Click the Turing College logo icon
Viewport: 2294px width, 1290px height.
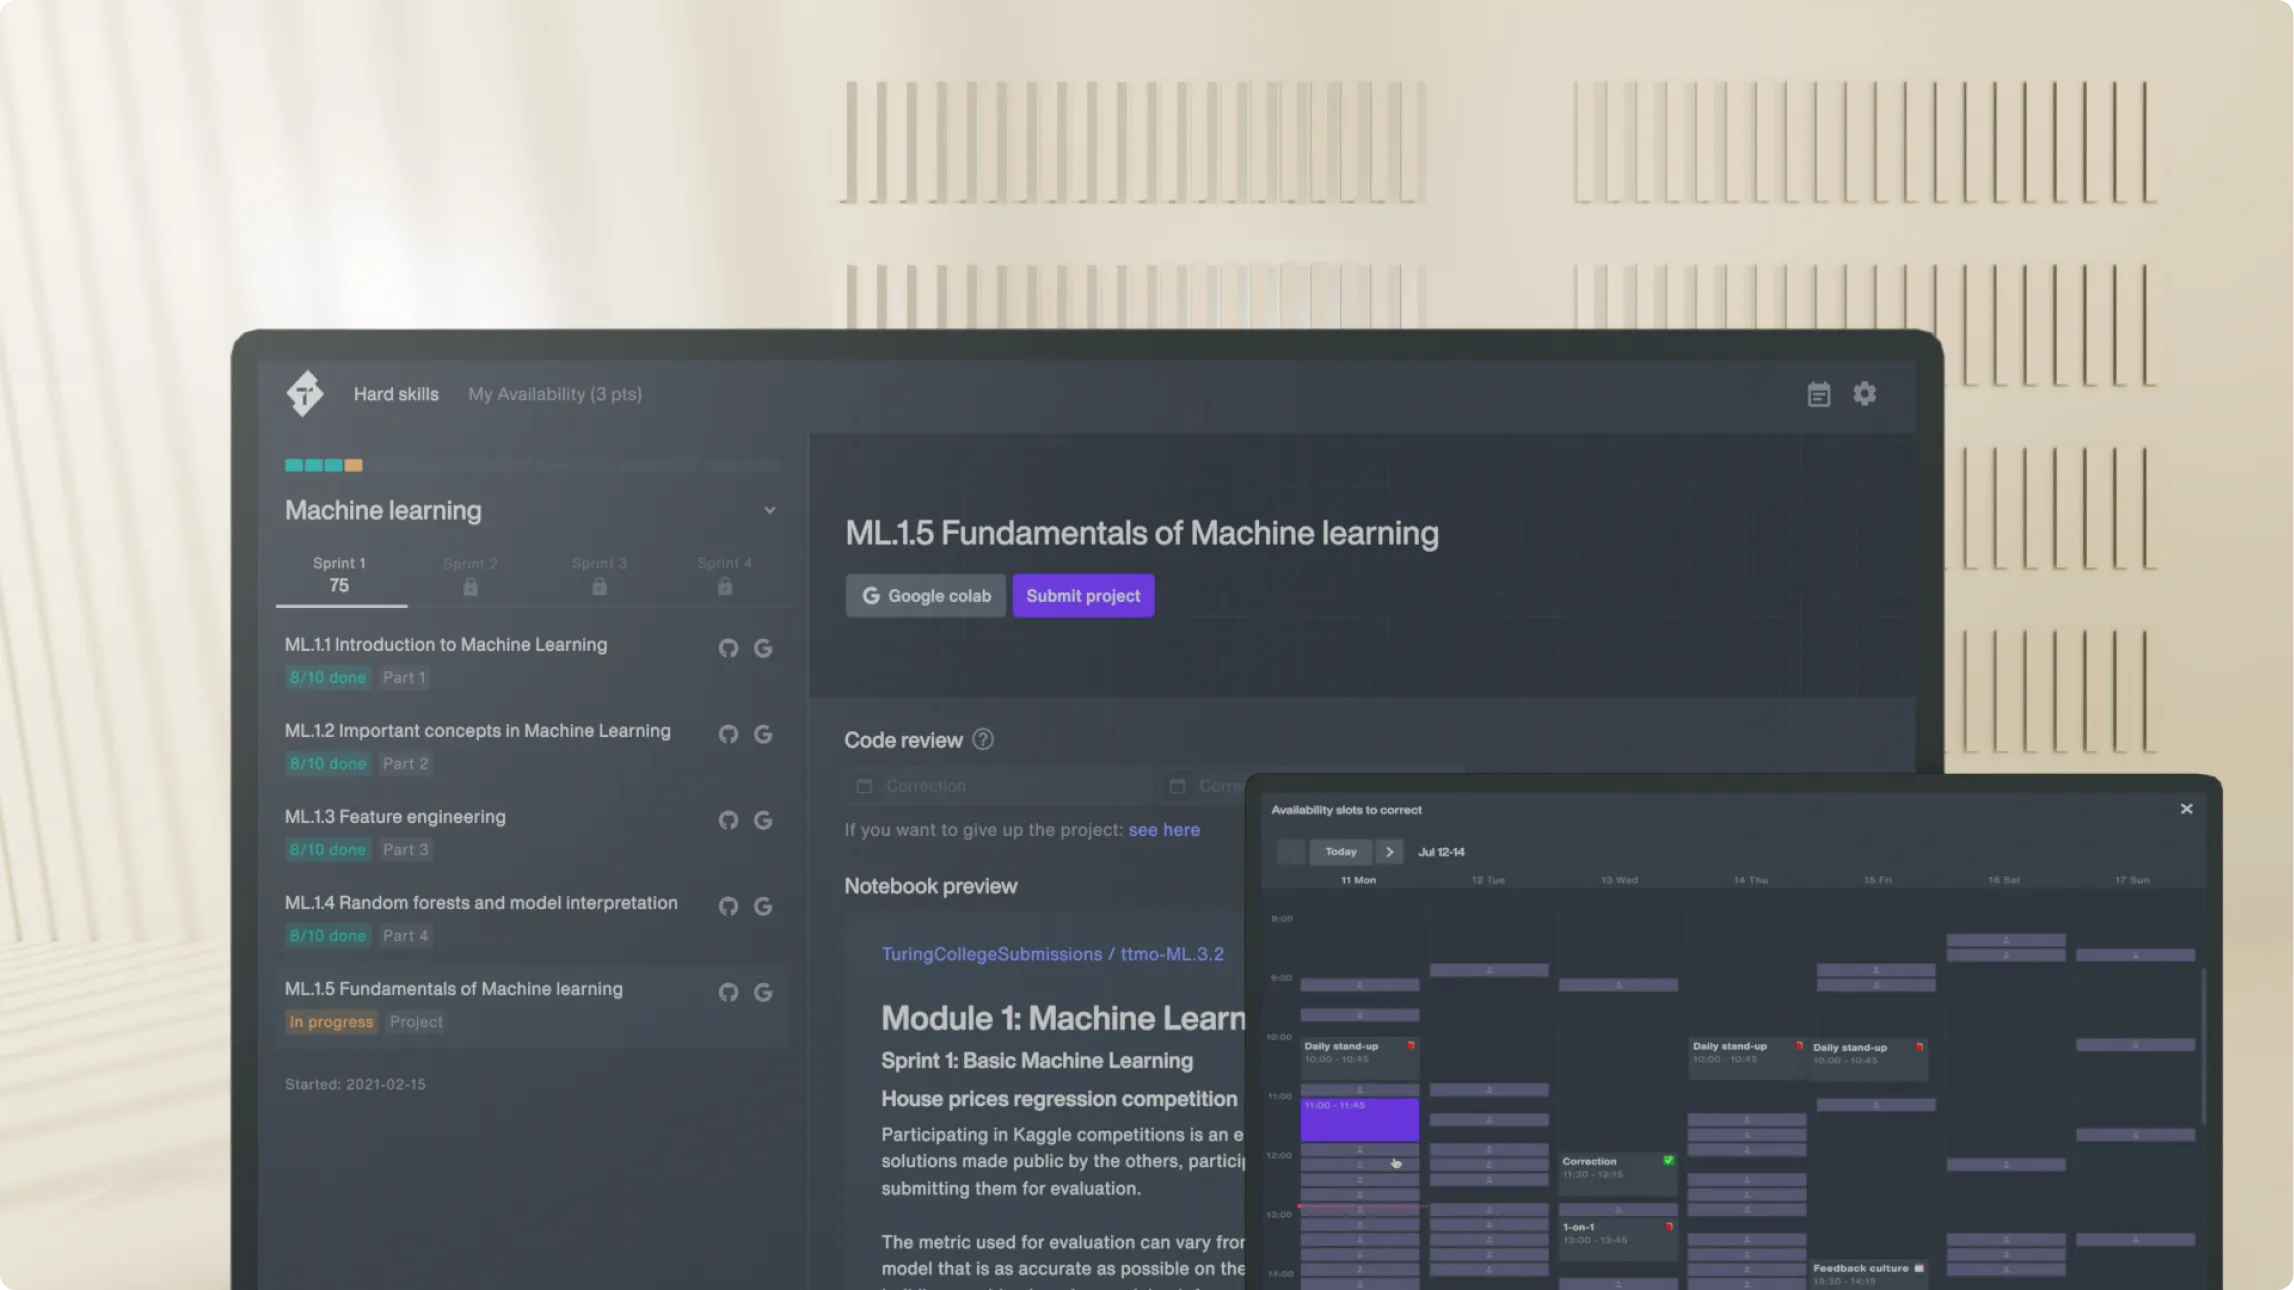(x=305, y=393)
